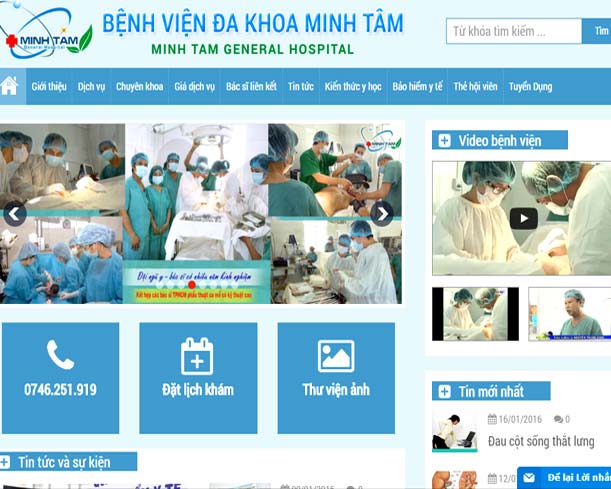The image size is (611, 489).
Task: Click the 0746.251.919 phone number
Action: (x=60, y=390)
